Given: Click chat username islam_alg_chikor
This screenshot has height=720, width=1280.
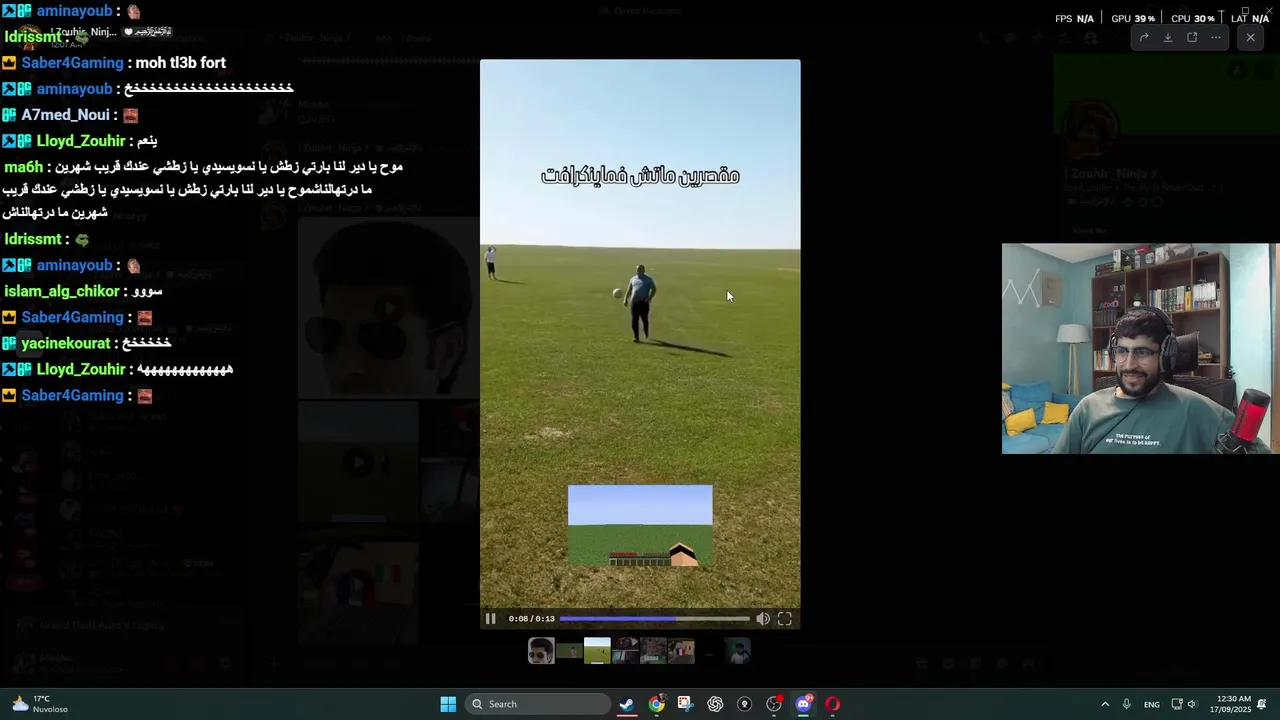Looking at the screenshot, I should coord(62,291).
